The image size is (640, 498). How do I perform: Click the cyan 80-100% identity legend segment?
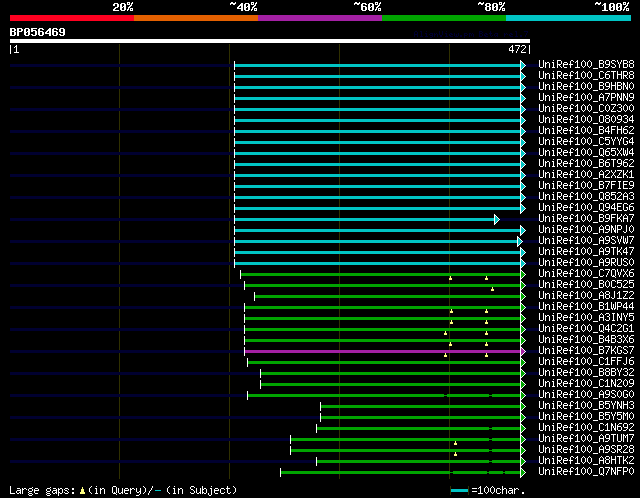(569, 18)
